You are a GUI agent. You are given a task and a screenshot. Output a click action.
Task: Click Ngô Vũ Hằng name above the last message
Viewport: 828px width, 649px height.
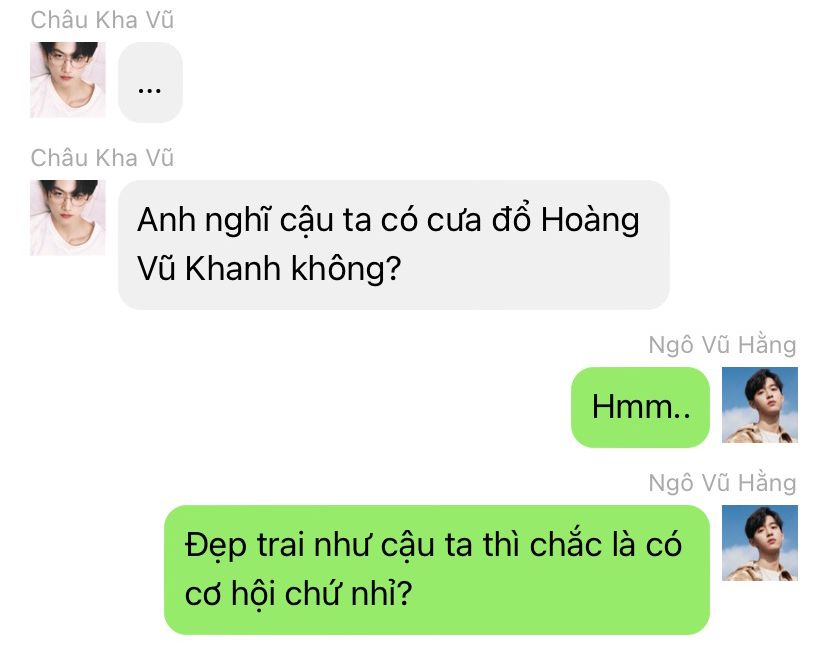(x=722, y=483)
